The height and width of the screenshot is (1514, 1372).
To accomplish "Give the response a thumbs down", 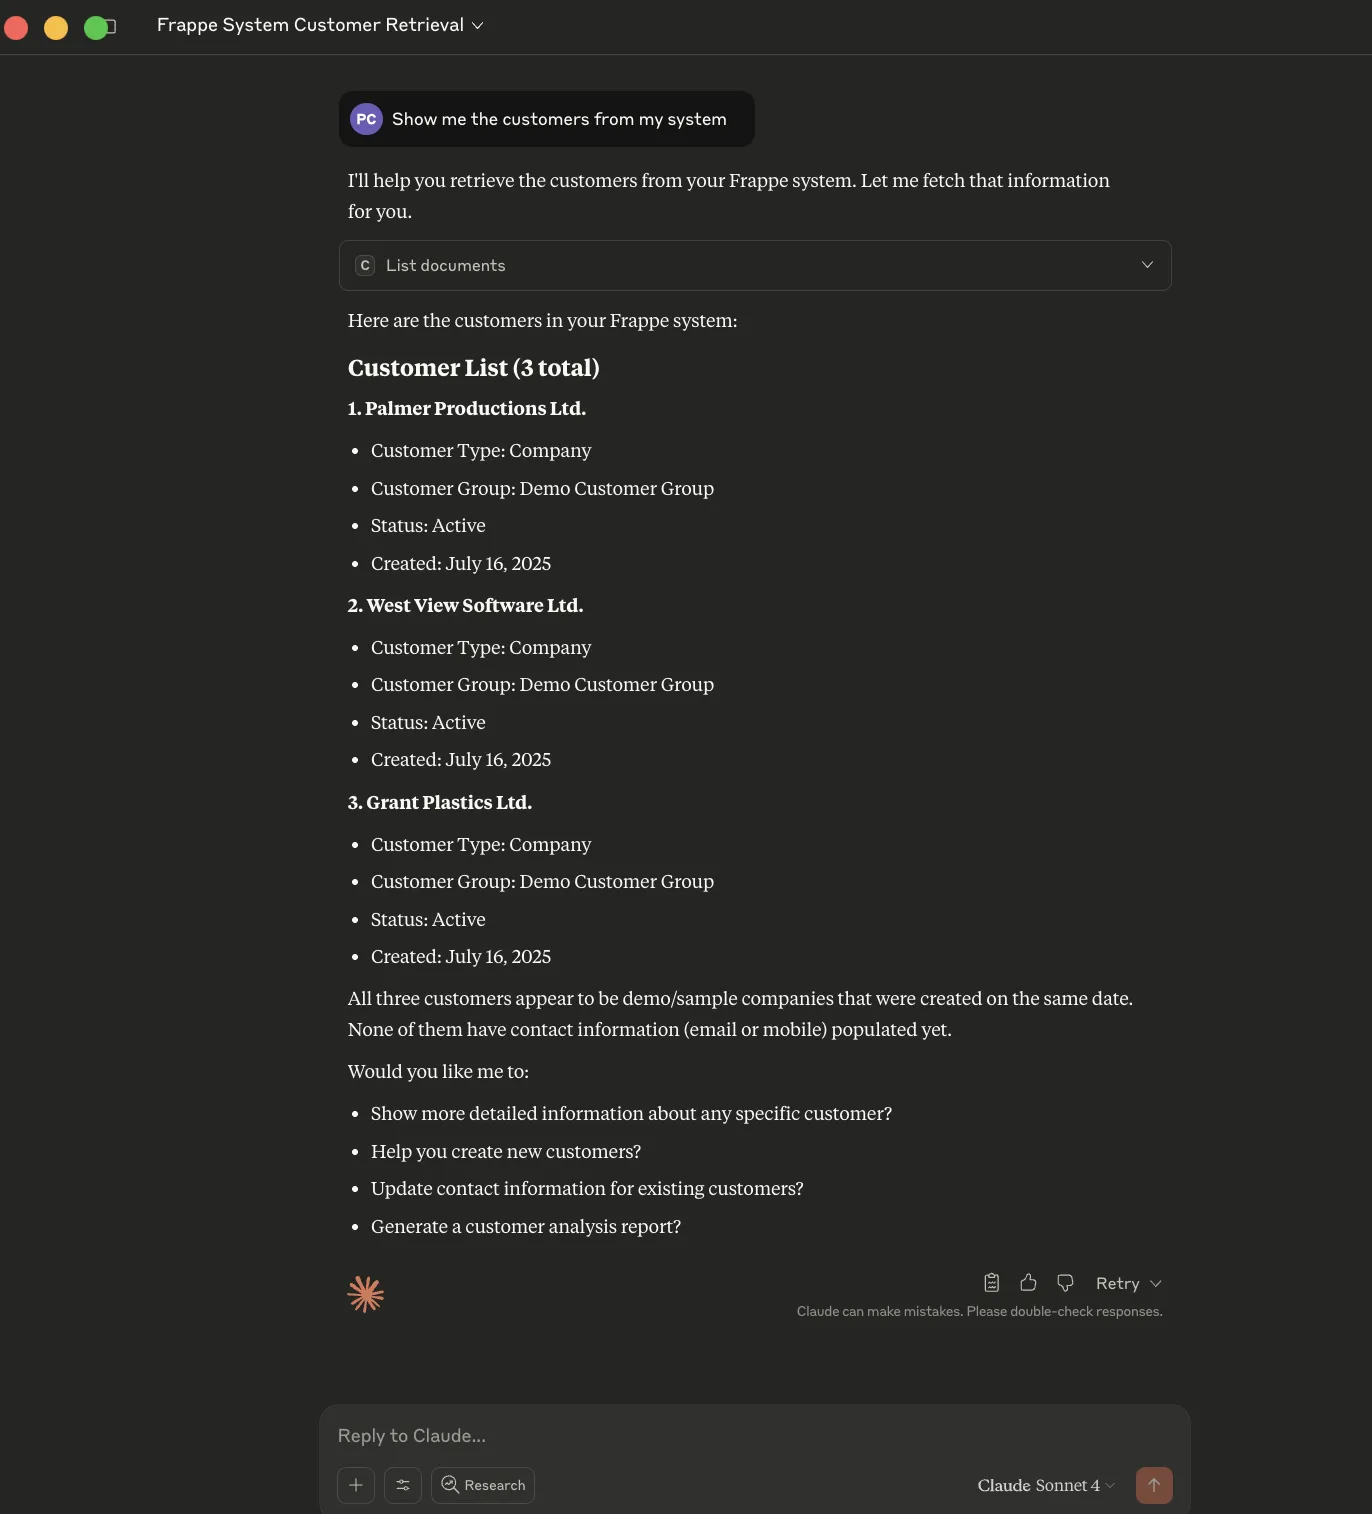I will click(x=1065, y=1283).
